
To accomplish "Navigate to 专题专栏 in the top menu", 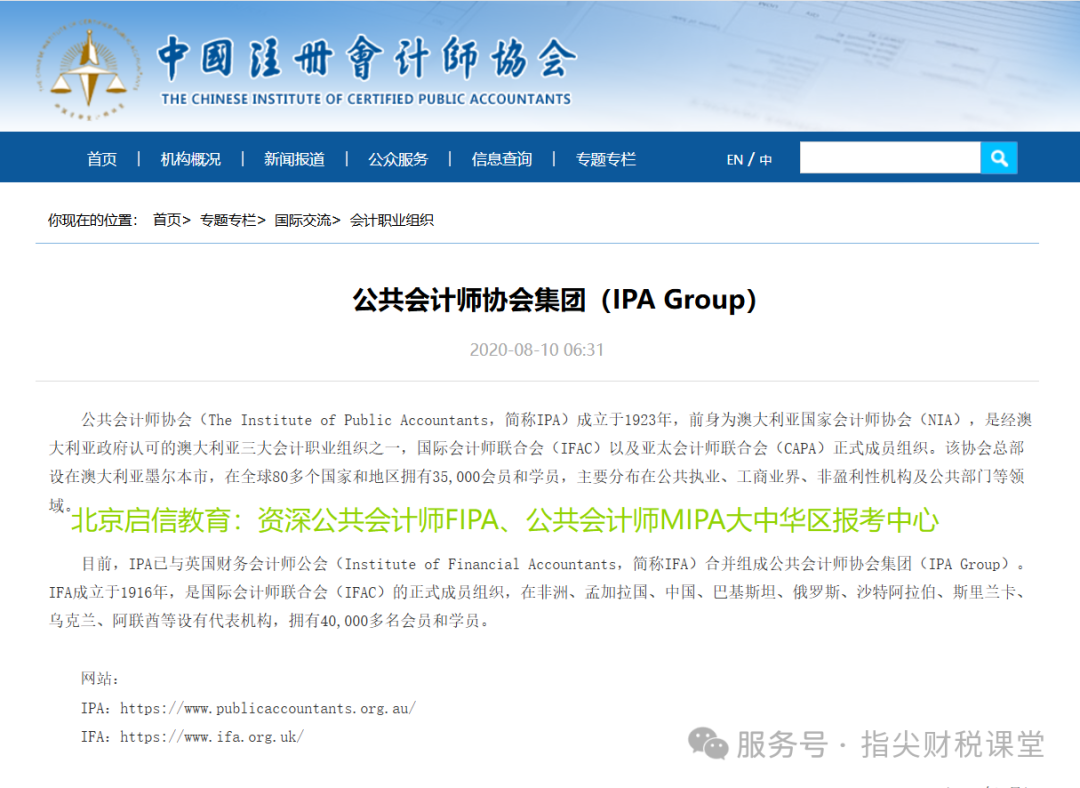I will tap(606, 159).
